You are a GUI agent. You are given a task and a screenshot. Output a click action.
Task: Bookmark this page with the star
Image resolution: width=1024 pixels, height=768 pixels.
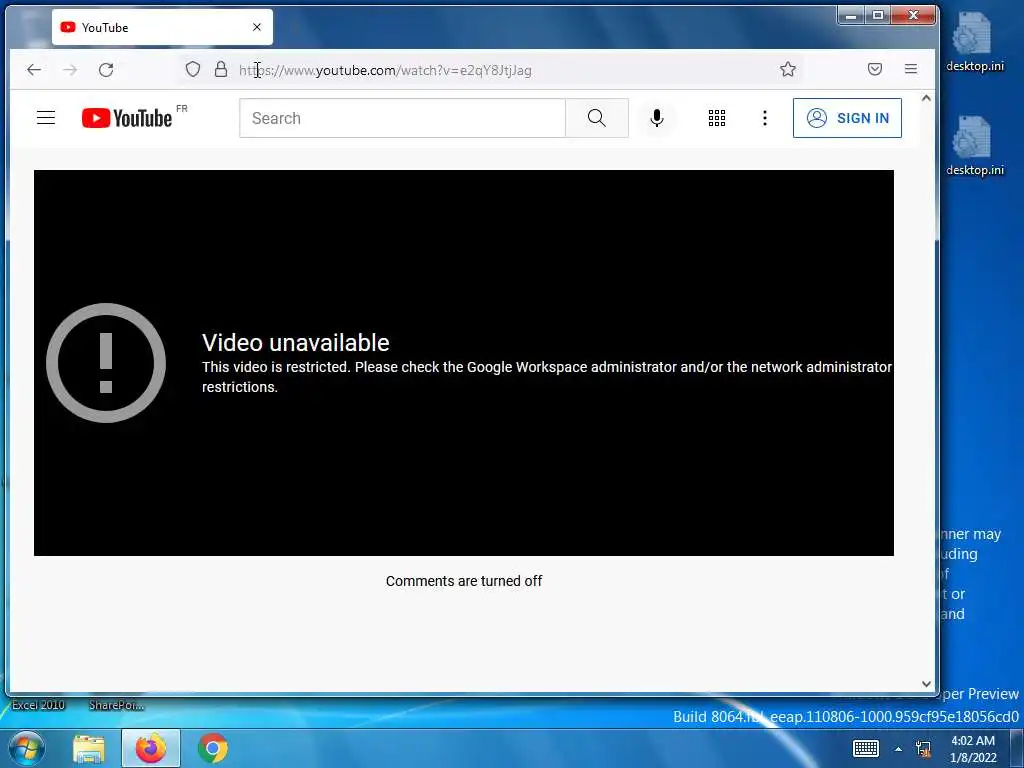coord(788,69)
